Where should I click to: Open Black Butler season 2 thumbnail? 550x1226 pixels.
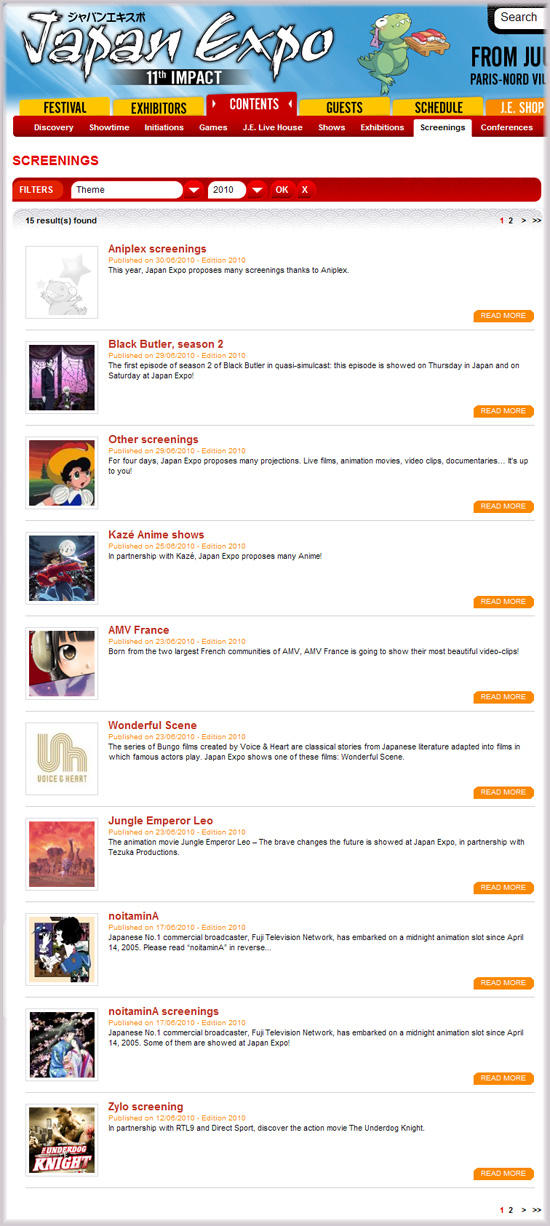(x=62, y=378)
